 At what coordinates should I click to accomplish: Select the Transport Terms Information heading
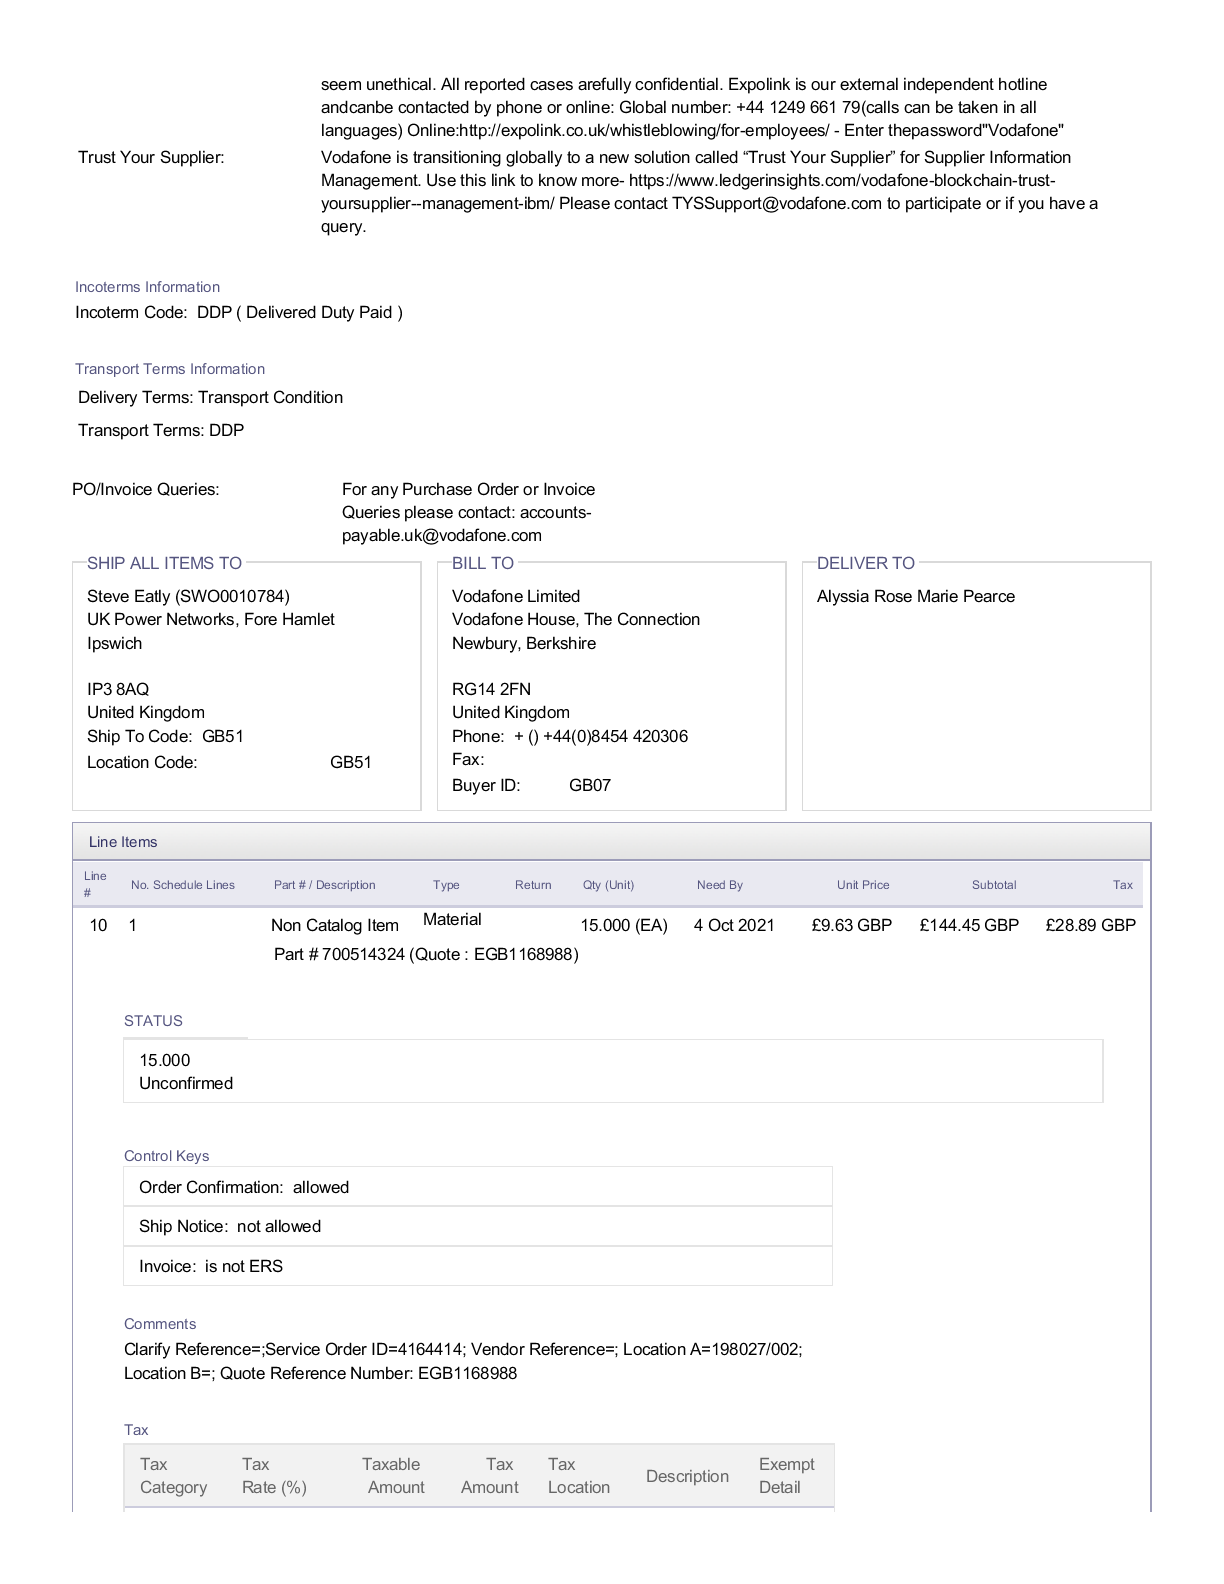click(170, 369)
